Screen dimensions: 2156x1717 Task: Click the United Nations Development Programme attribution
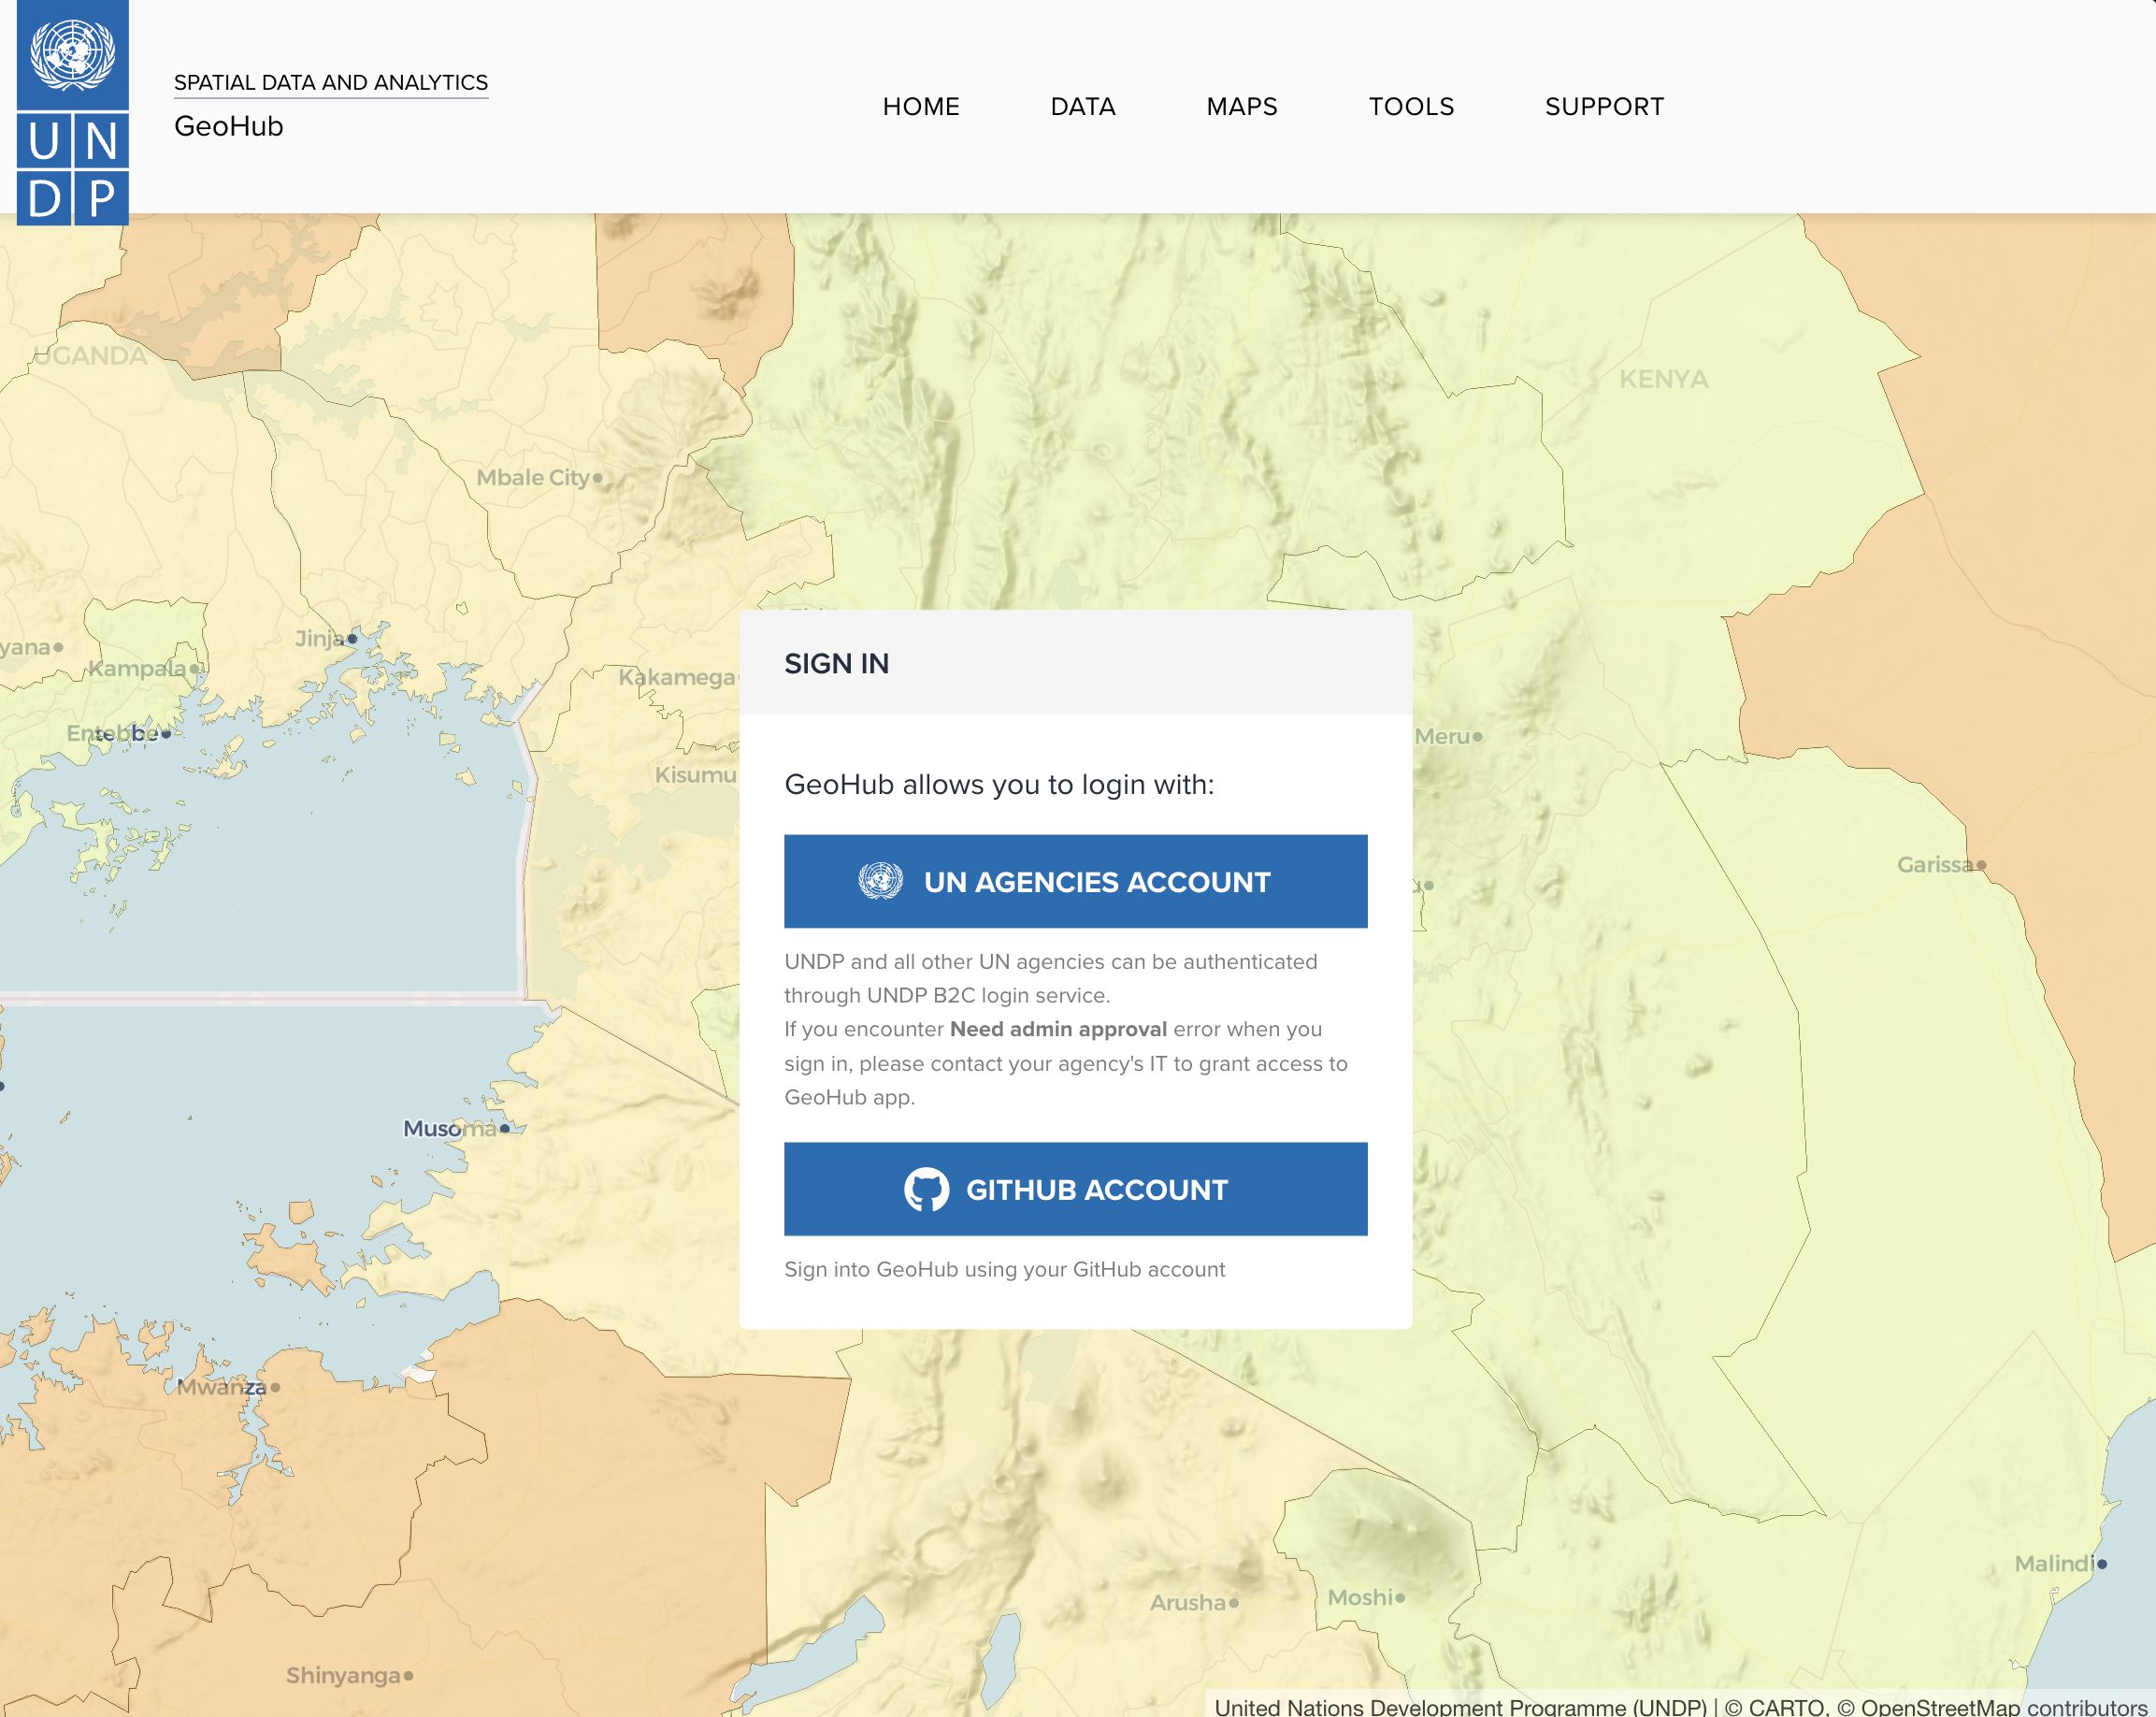click(1460, 1706)
